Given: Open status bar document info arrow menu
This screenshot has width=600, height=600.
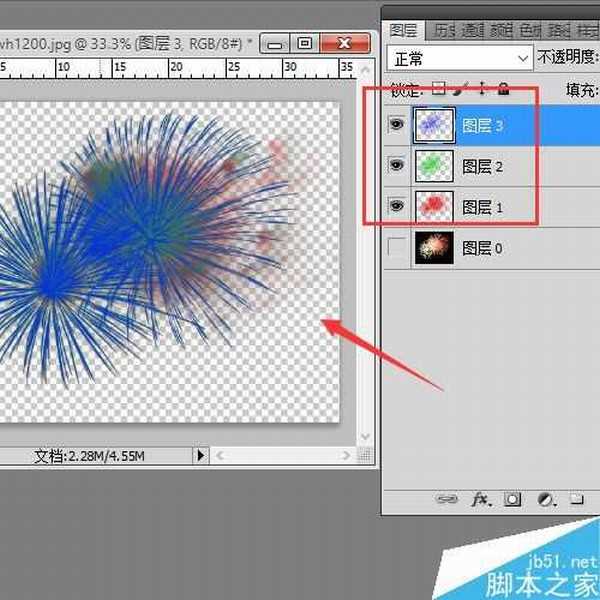Looking at the screenshot, I should [x=200, y=456].
